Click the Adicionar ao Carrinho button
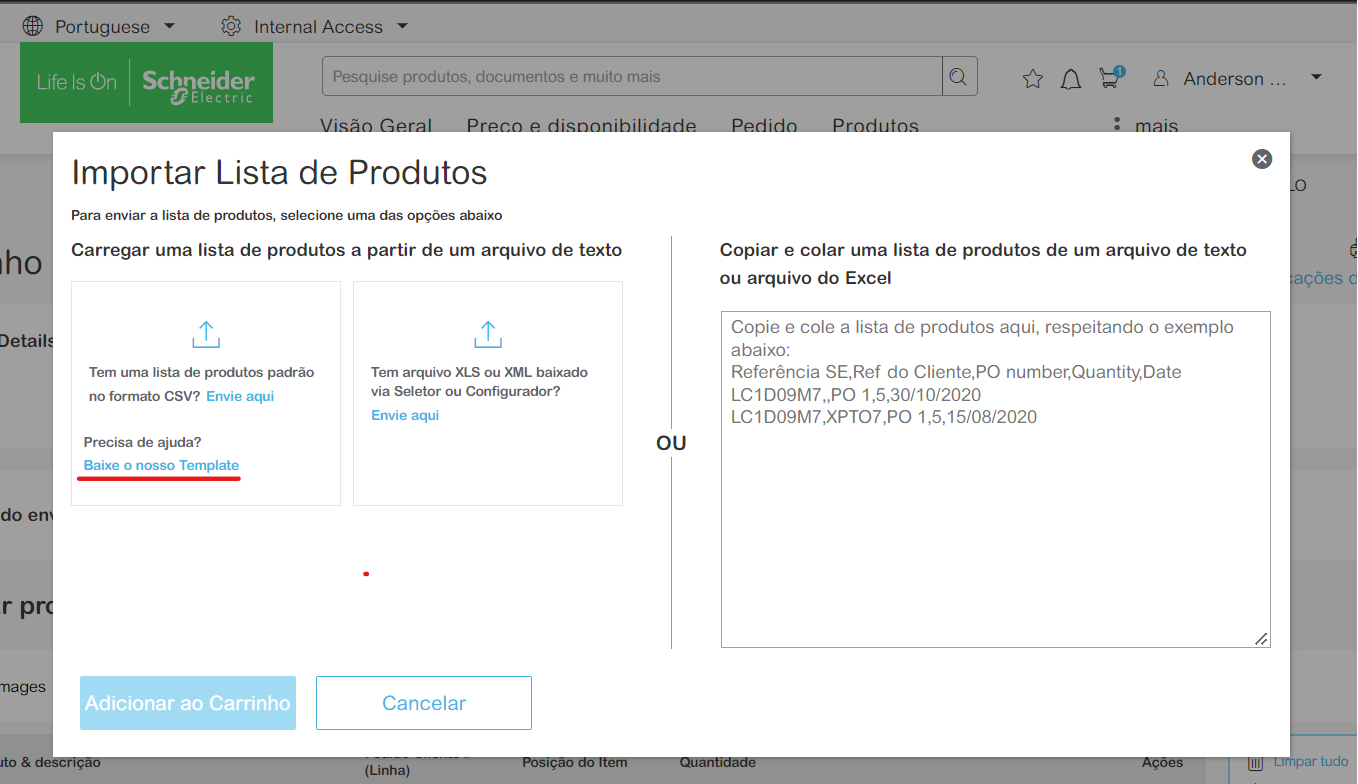Image resolution: width=1358 pixels, height=784 pixels. (x=188, y=703)
